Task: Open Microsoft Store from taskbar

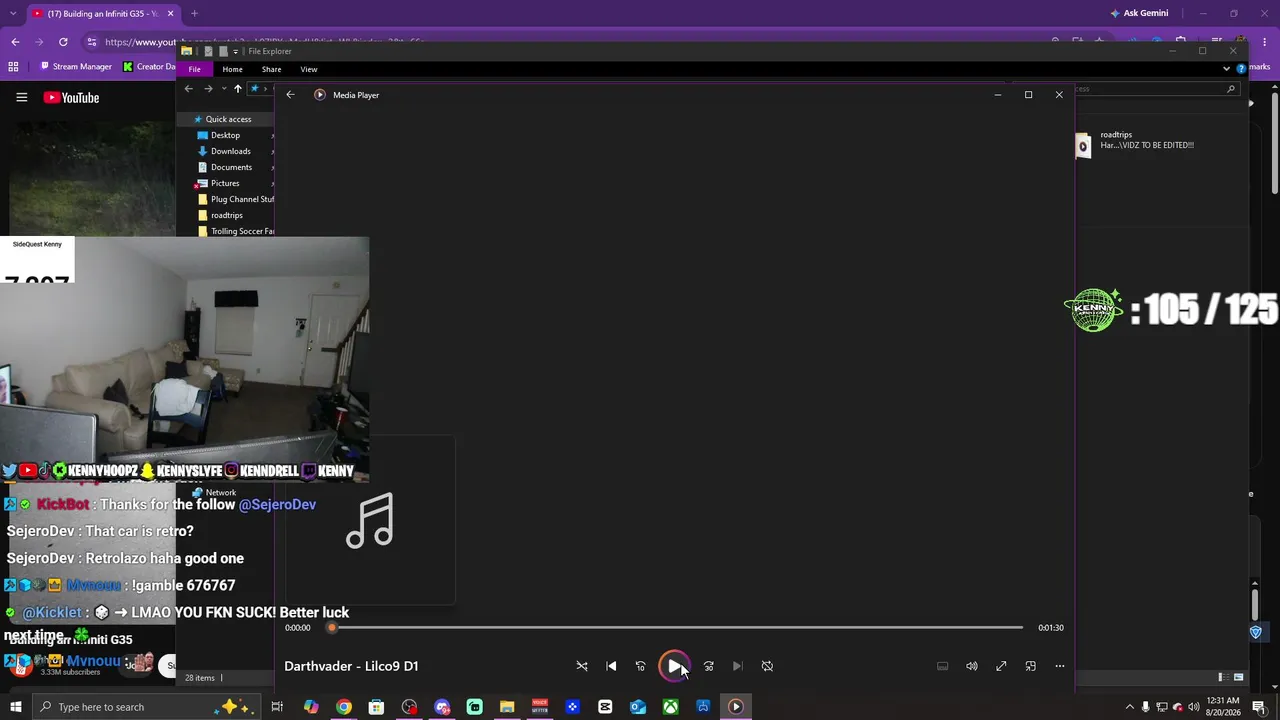Action: [376, 707]
